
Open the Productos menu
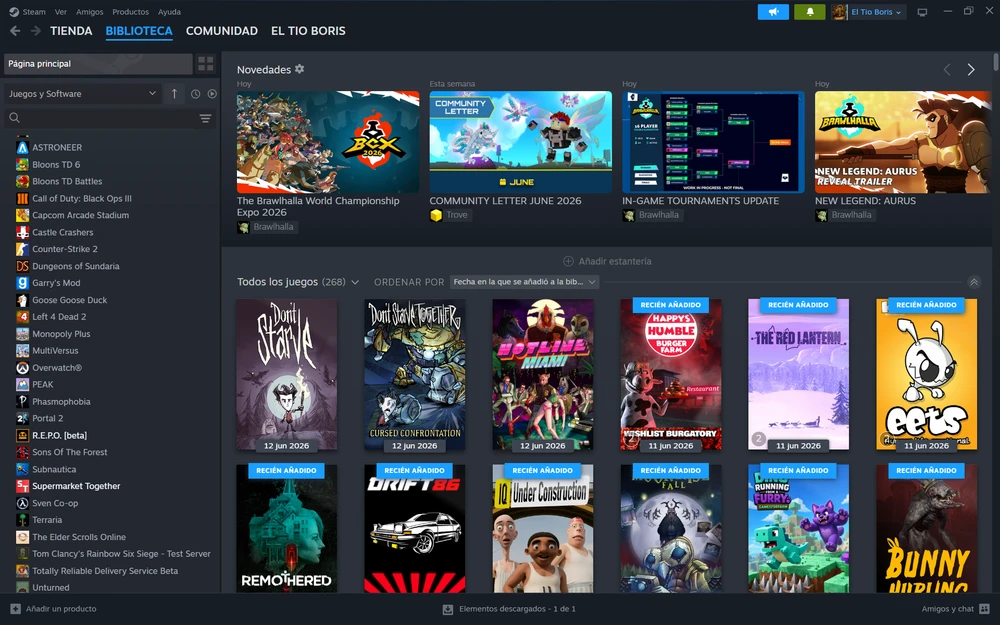point(130,11)
